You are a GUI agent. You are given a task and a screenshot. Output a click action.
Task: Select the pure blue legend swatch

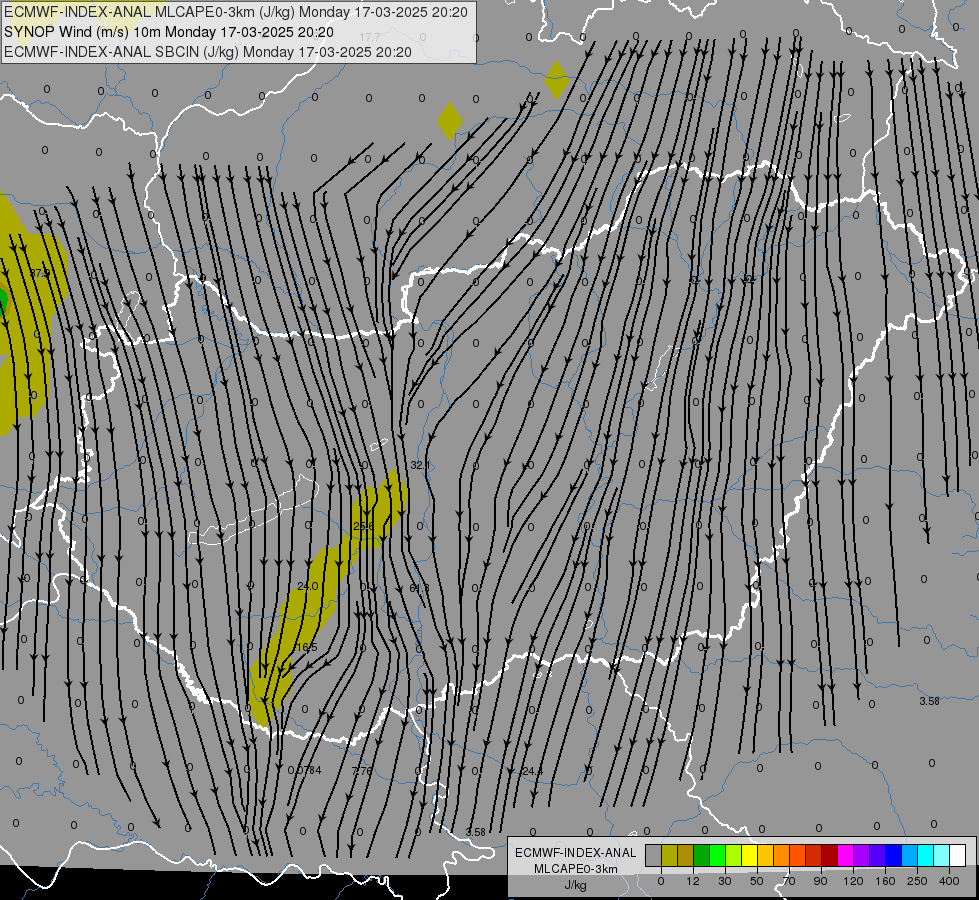[x=894, y=855]
